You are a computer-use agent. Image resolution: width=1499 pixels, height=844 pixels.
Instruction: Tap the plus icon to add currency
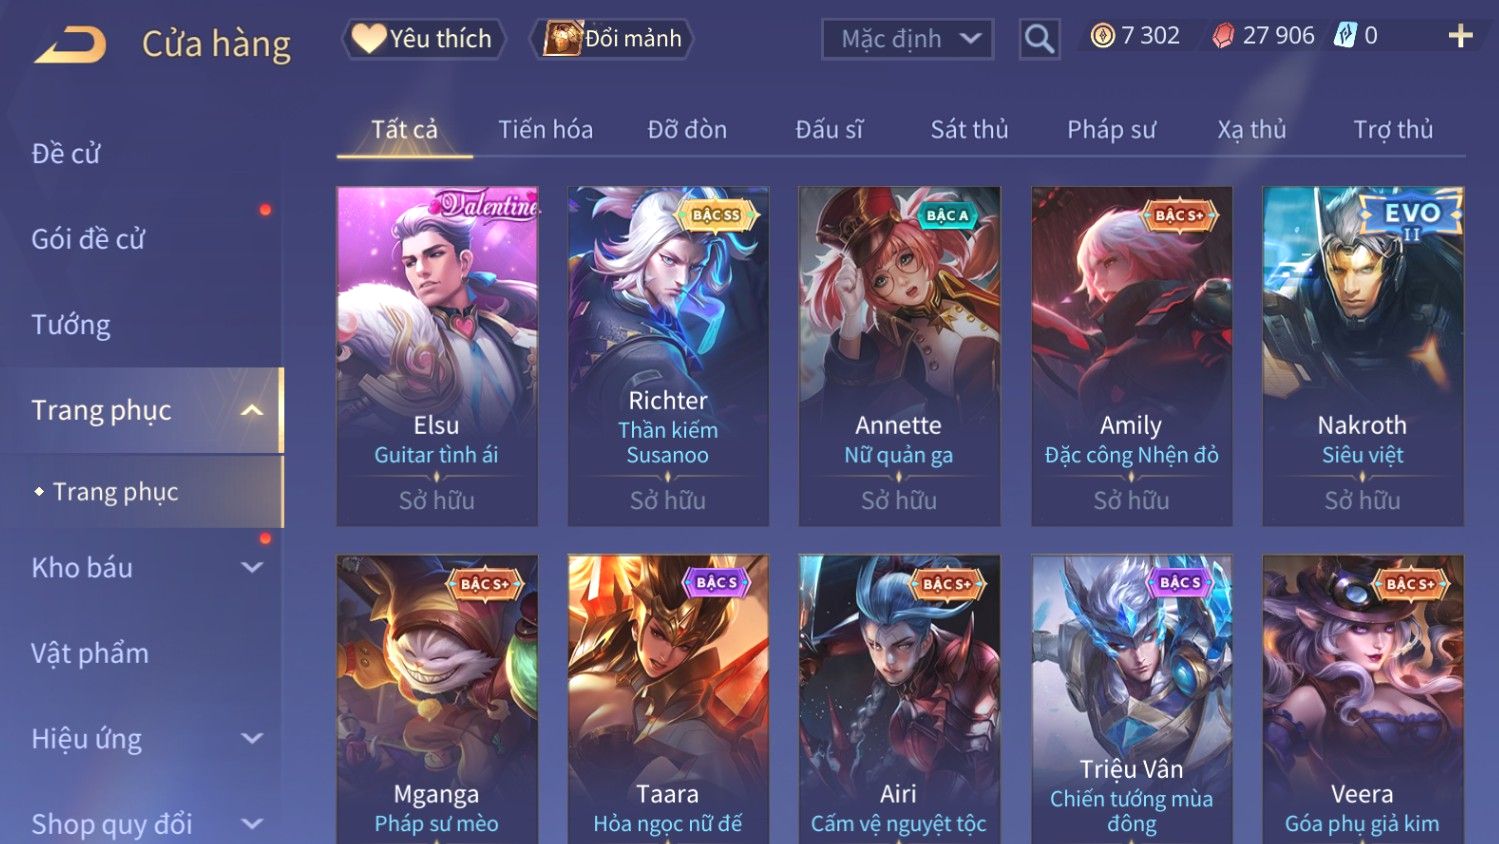click(1460, 36)
